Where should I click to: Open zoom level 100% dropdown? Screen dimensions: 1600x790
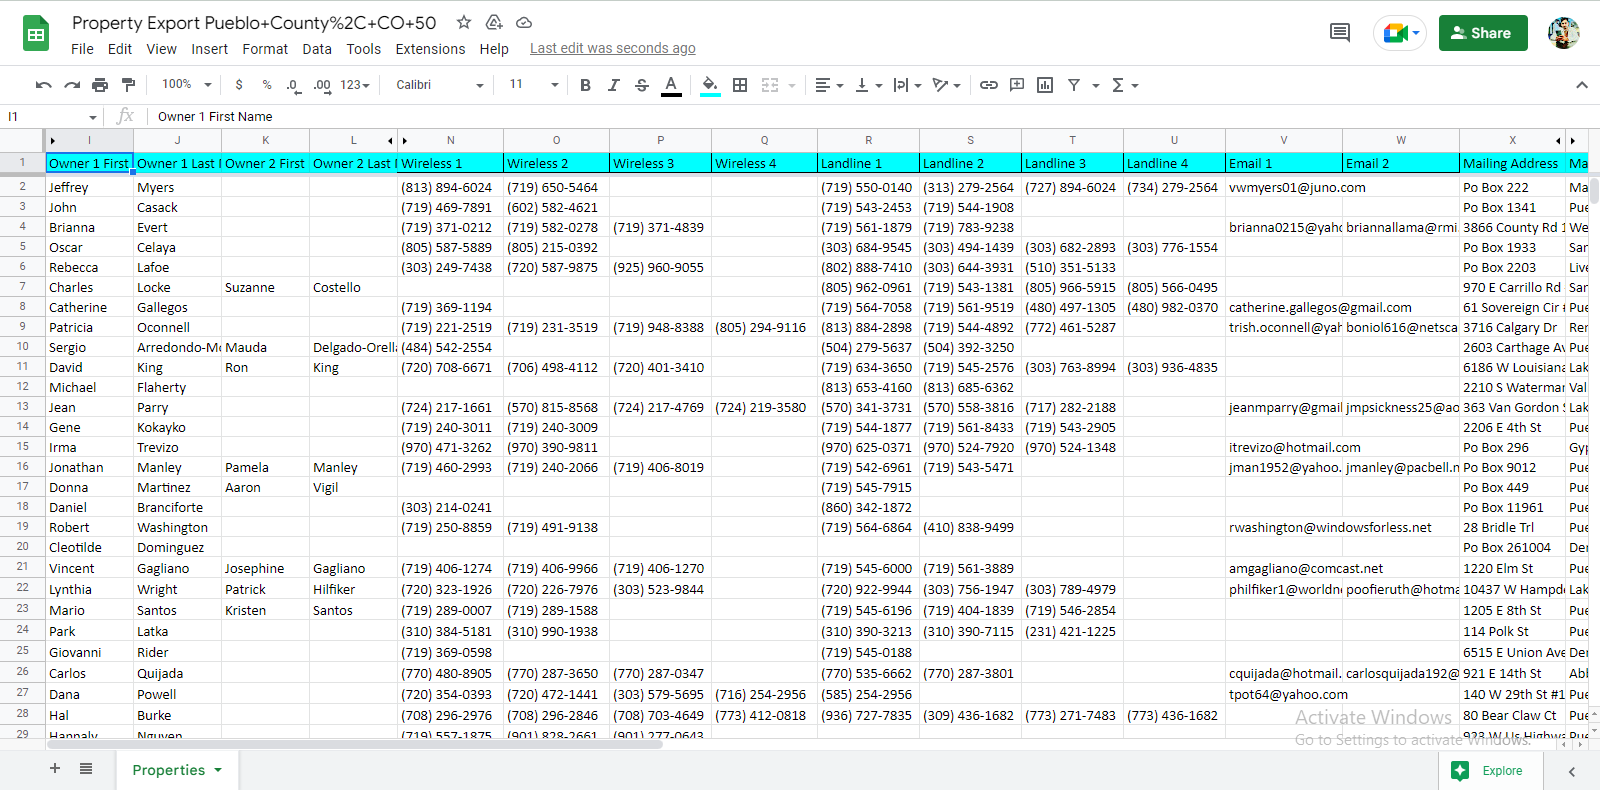(x=187, y=85)
